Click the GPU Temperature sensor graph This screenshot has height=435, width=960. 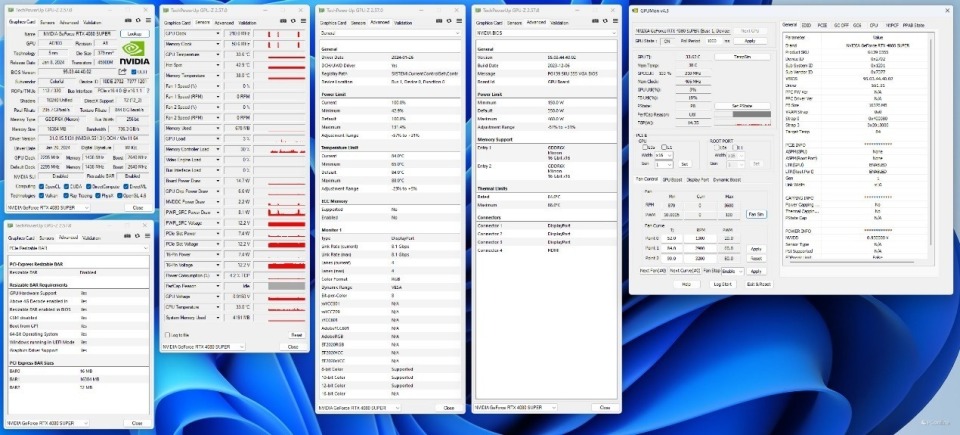point(279,55)
